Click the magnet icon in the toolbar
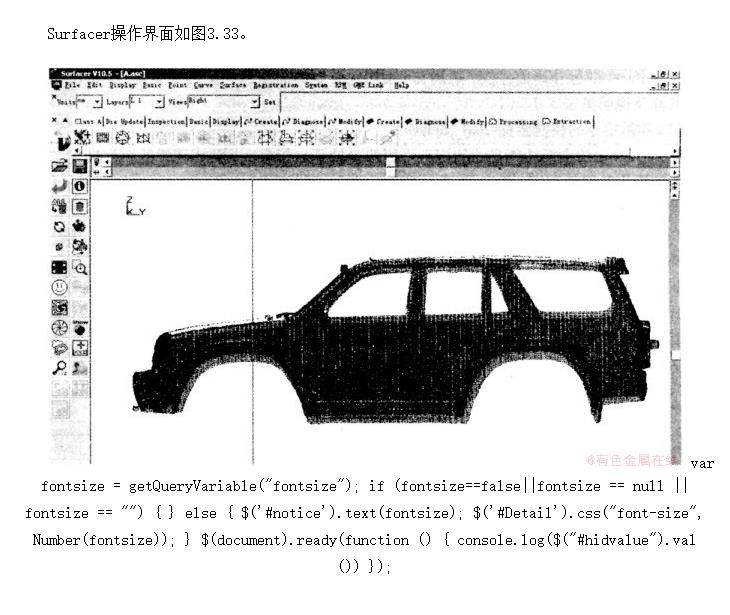Viewport: 730px width, 615px height. 61,141
